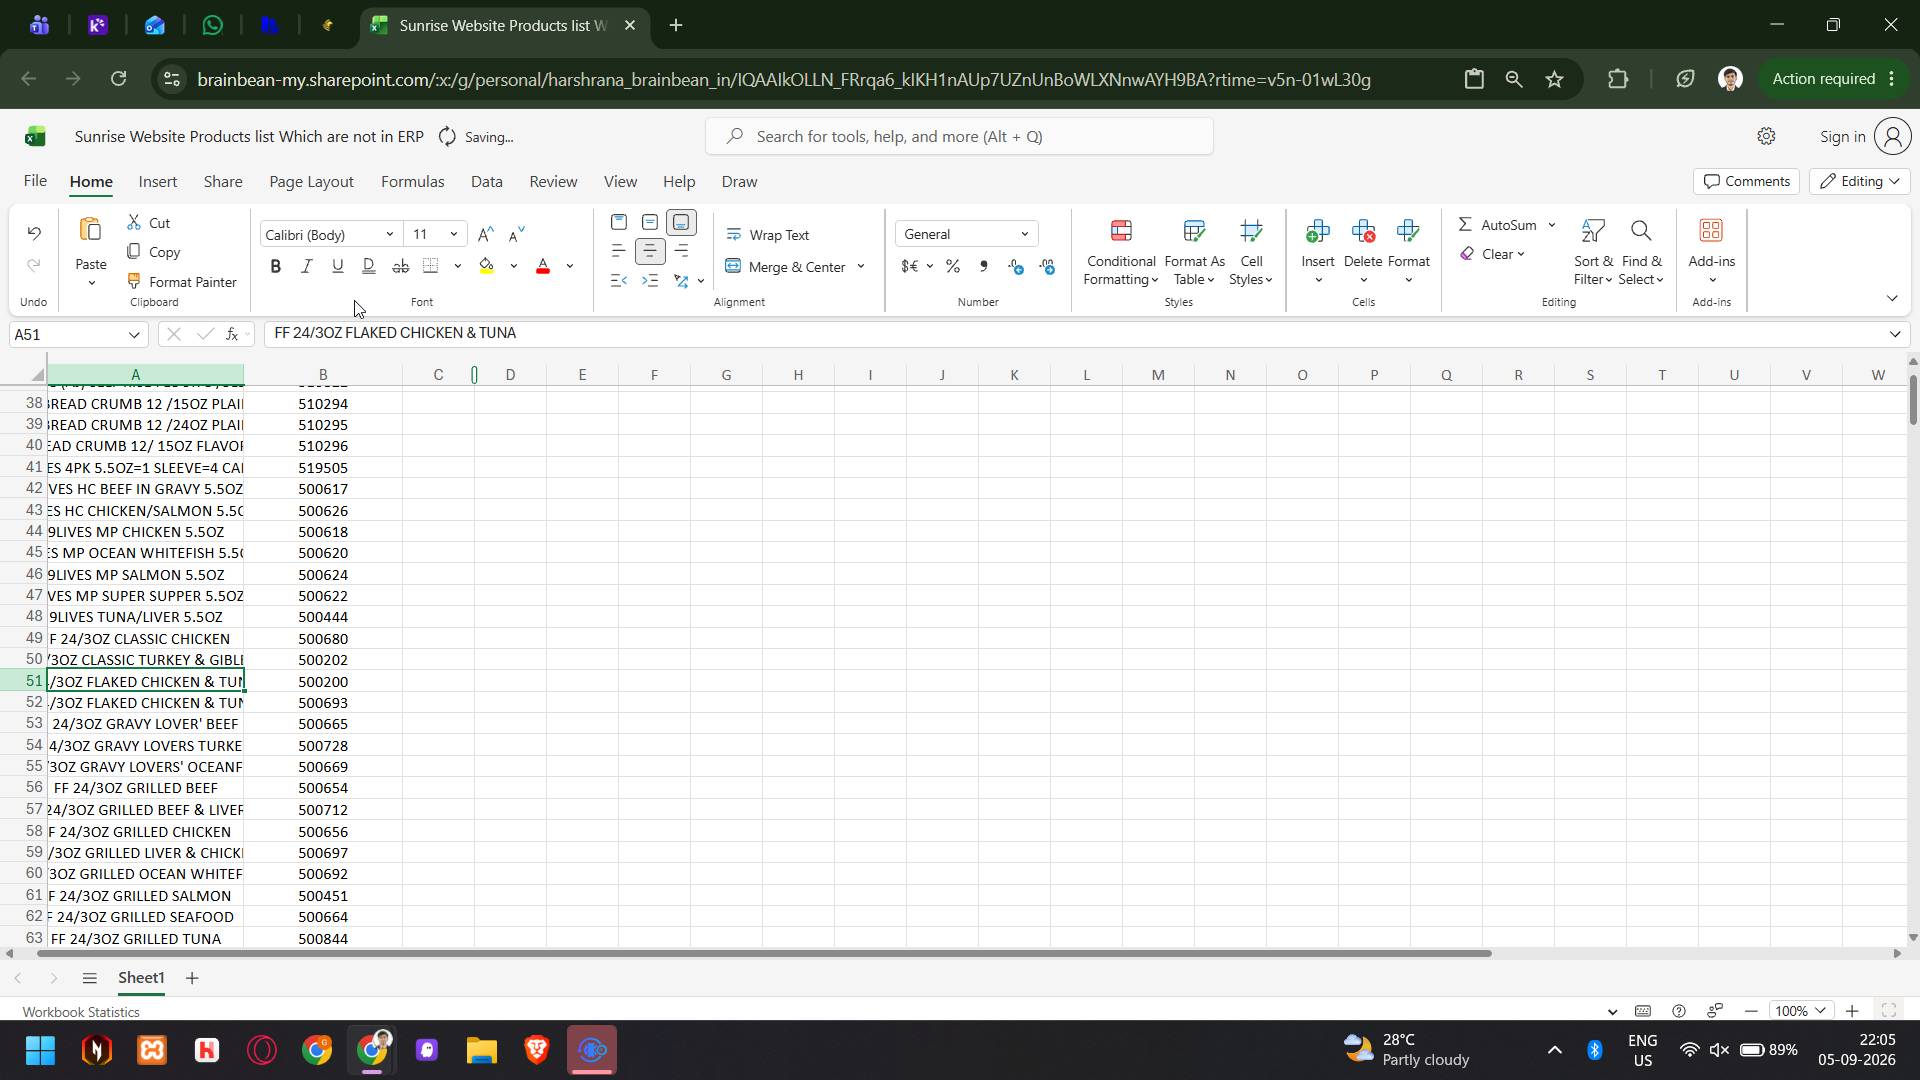This screenshot has height=1080, width=1920.
Task: Switch to the Formulas ribbon tab
Action: coord(412,182)
